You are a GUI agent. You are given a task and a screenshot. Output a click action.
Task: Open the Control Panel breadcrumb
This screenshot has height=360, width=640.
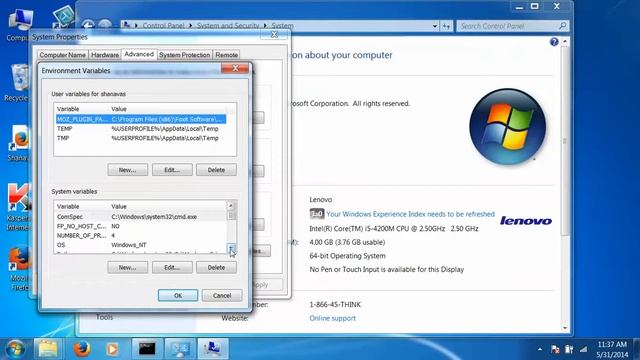click(163, 26)
